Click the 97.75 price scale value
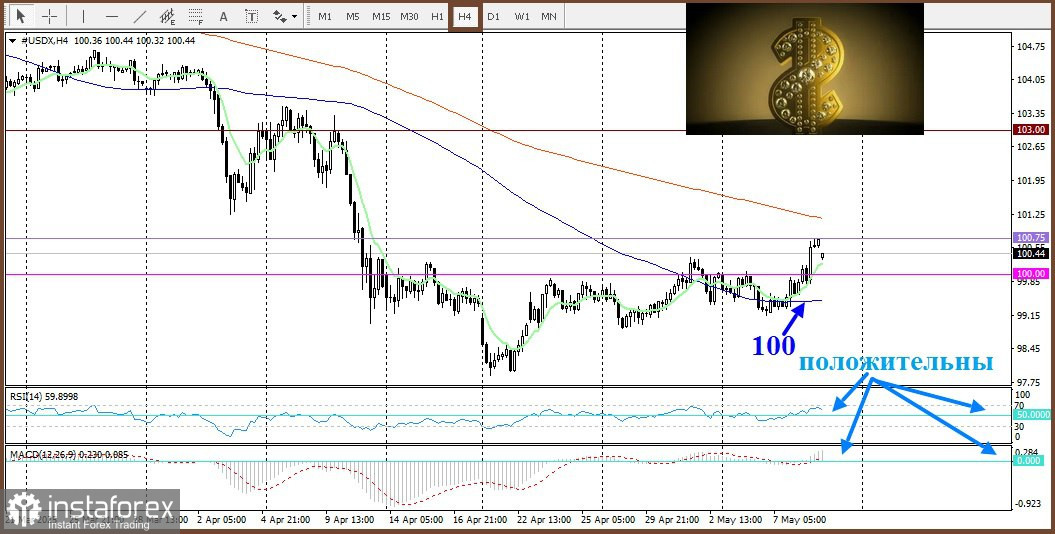This screenshot has height=534, width=1055. click(1031, 381)
